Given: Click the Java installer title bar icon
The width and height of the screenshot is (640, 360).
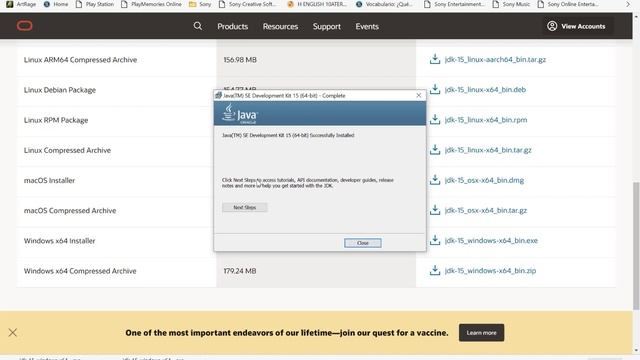Looking at the screenshot, I should point(218,96).
